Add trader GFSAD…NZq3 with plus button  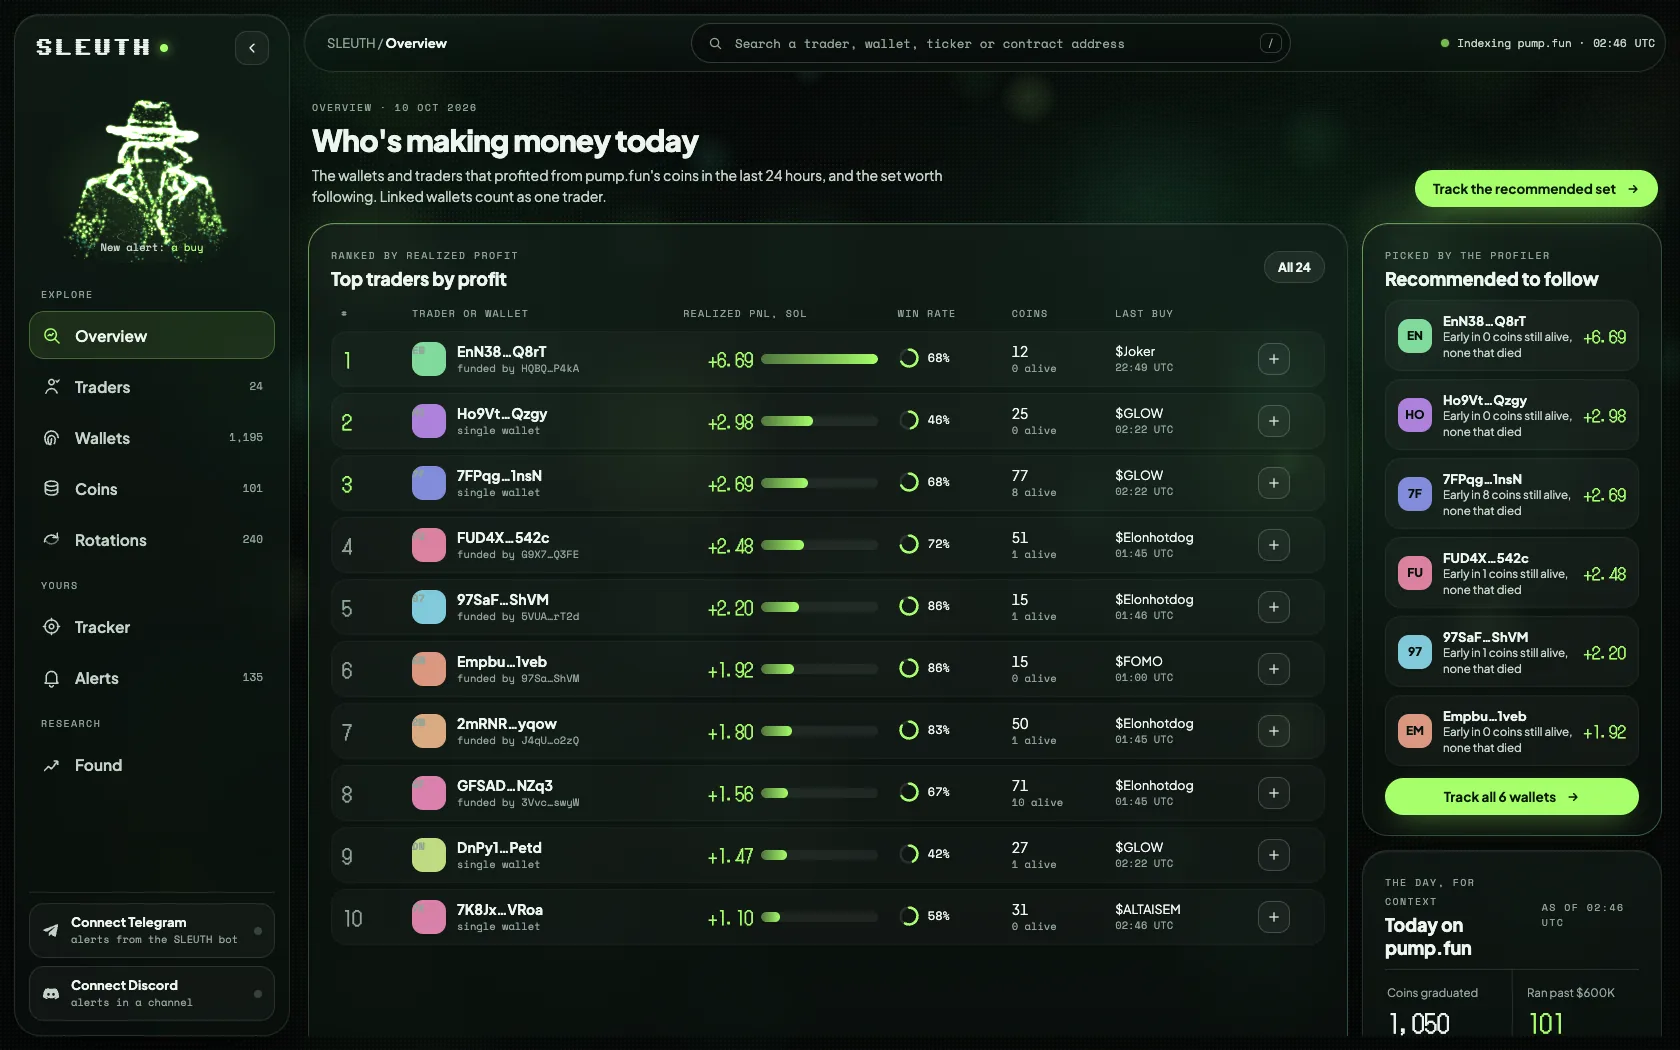[1274, 793]
